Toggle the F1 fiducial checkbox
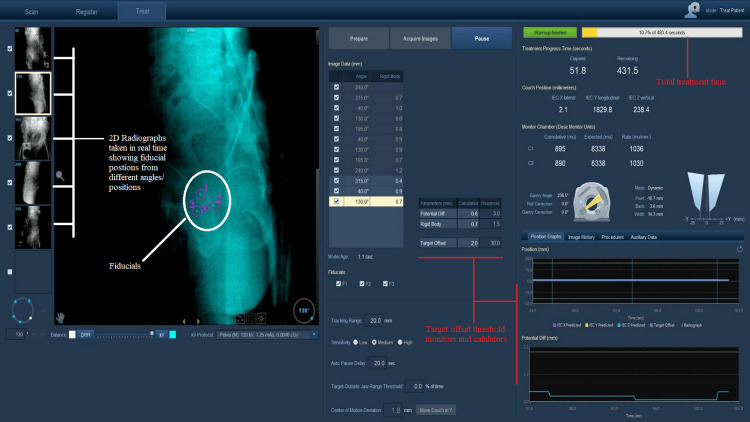Screen dimensions: 750x422 point(339,284)
